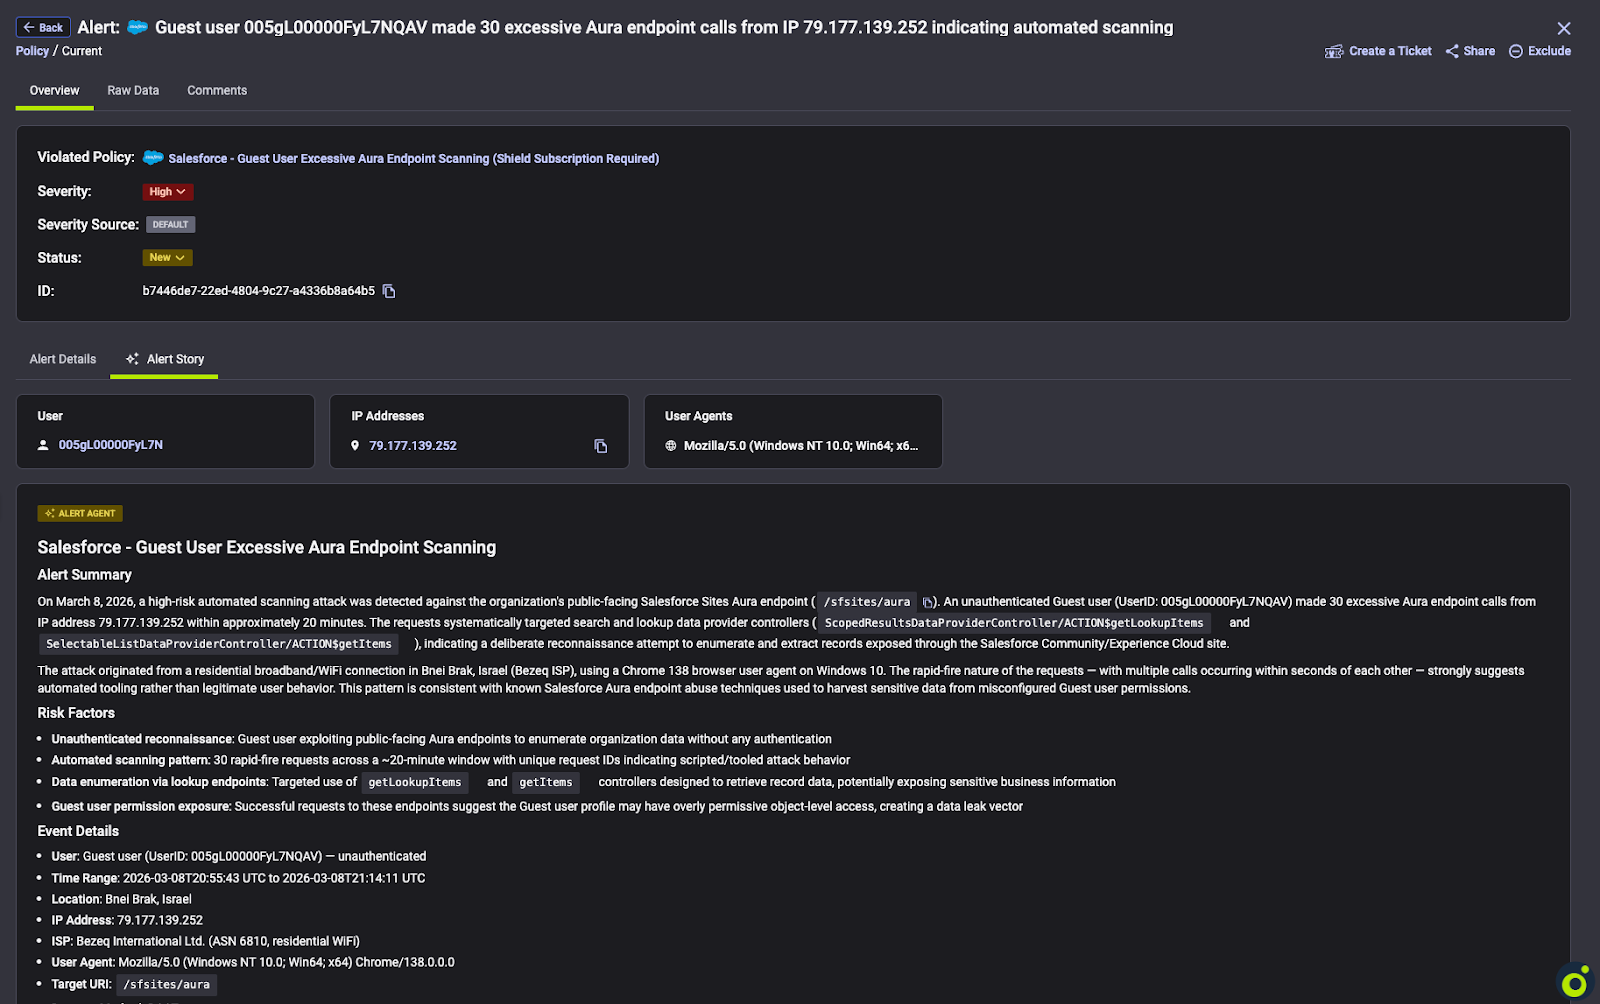Click getItems chip in Risk Factors
The image size is (1600, 1004).
point(546,782)
